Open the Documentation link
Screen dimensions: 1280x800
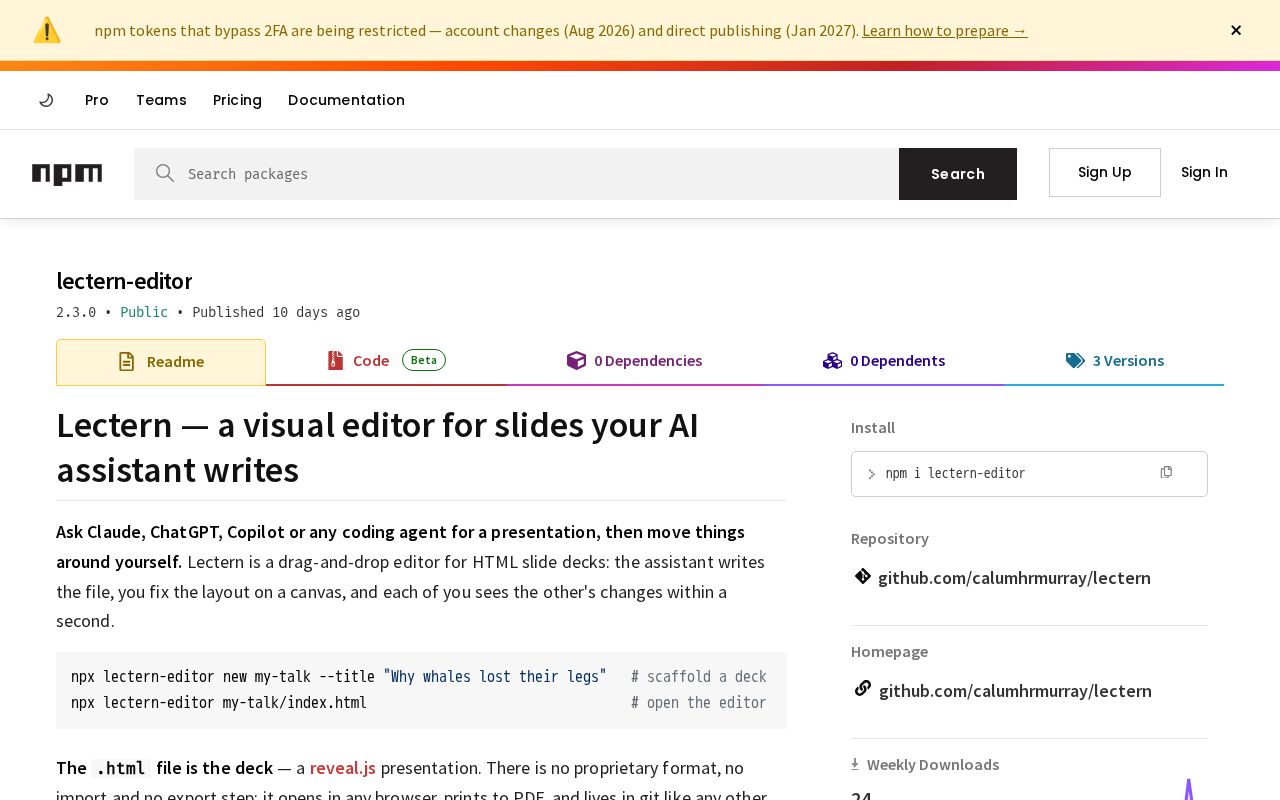point(346,100)
